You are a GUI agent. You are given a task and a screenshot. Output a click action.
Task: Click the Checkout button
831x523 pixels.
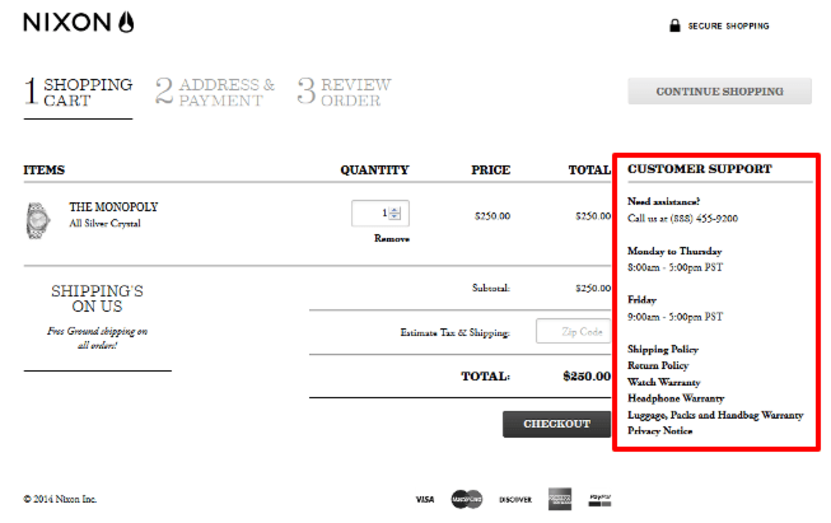pos(556,424)
